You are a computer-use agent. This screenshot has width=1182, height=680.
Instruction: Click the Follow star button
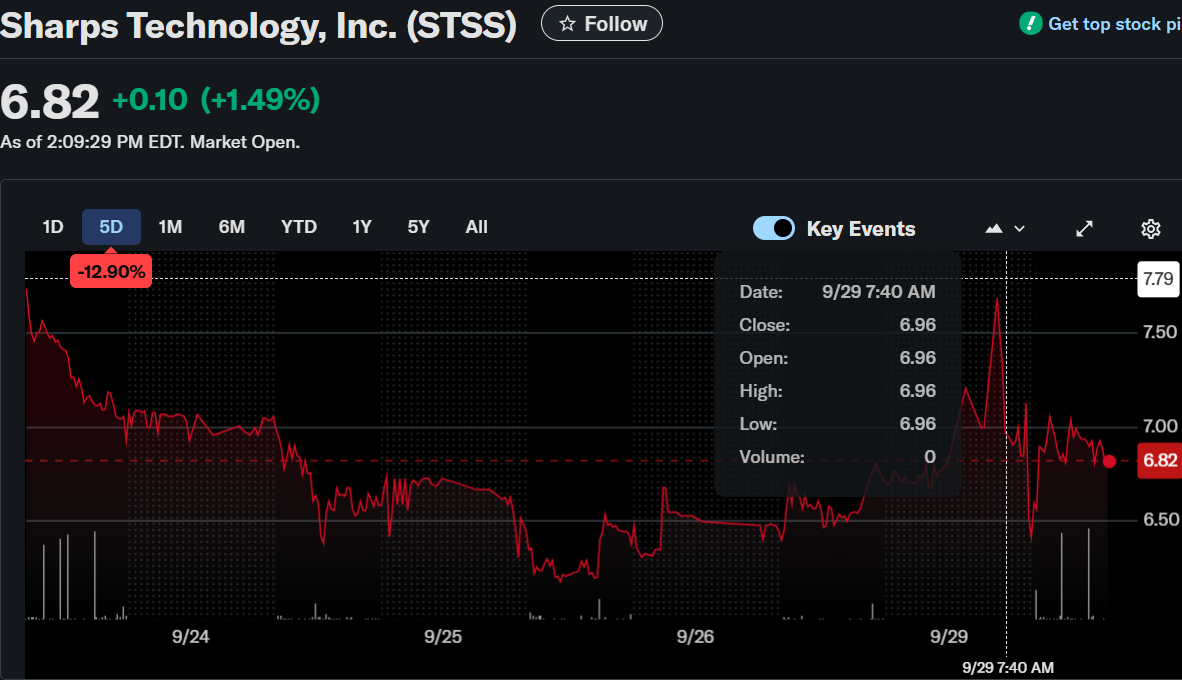click(602, 23)
